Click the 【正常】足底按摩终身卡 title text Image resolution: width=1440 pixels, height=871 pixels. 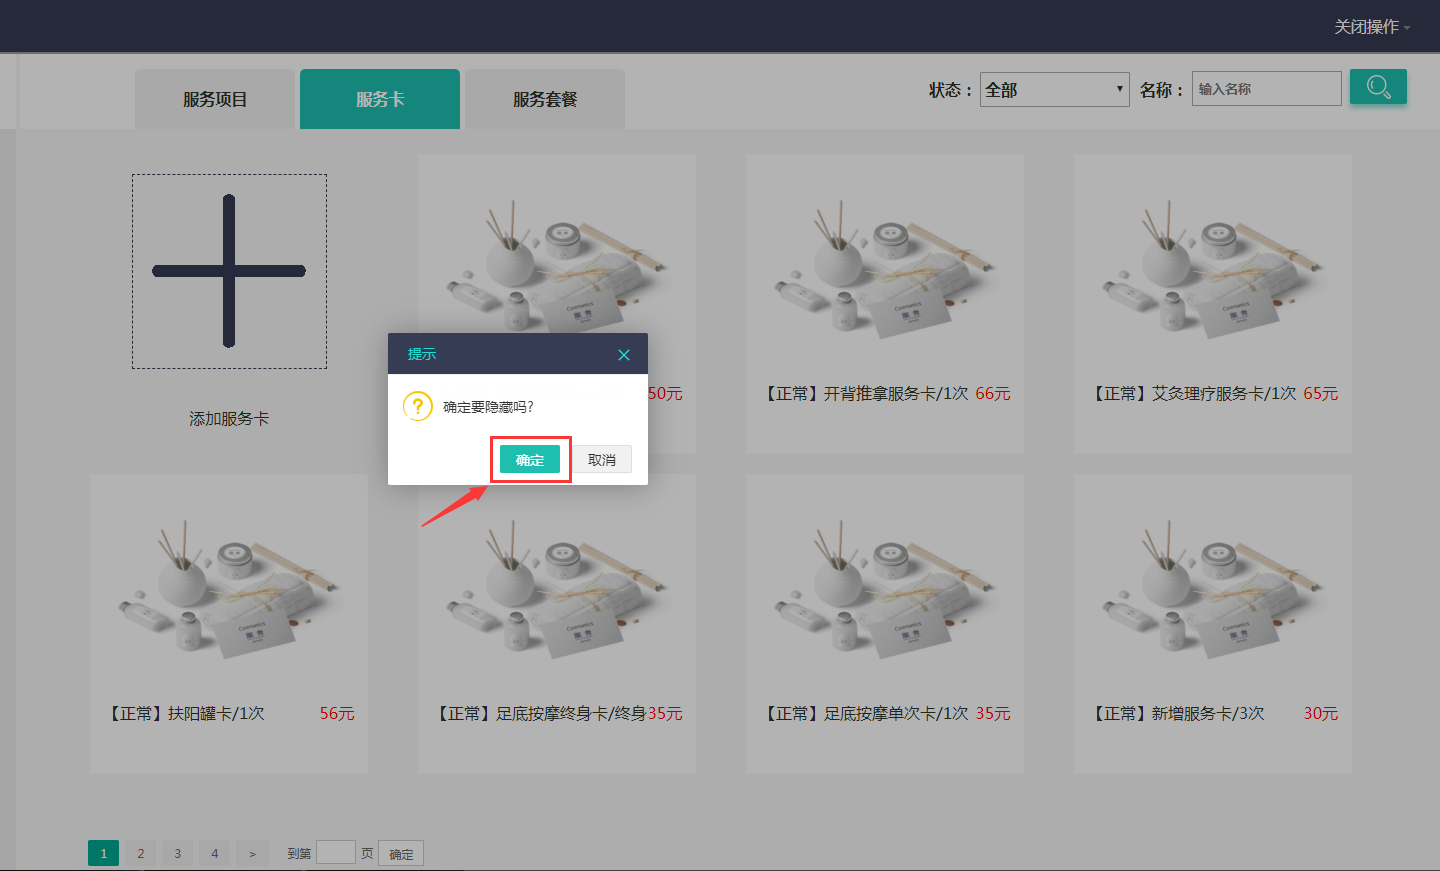tap(540, 714)
